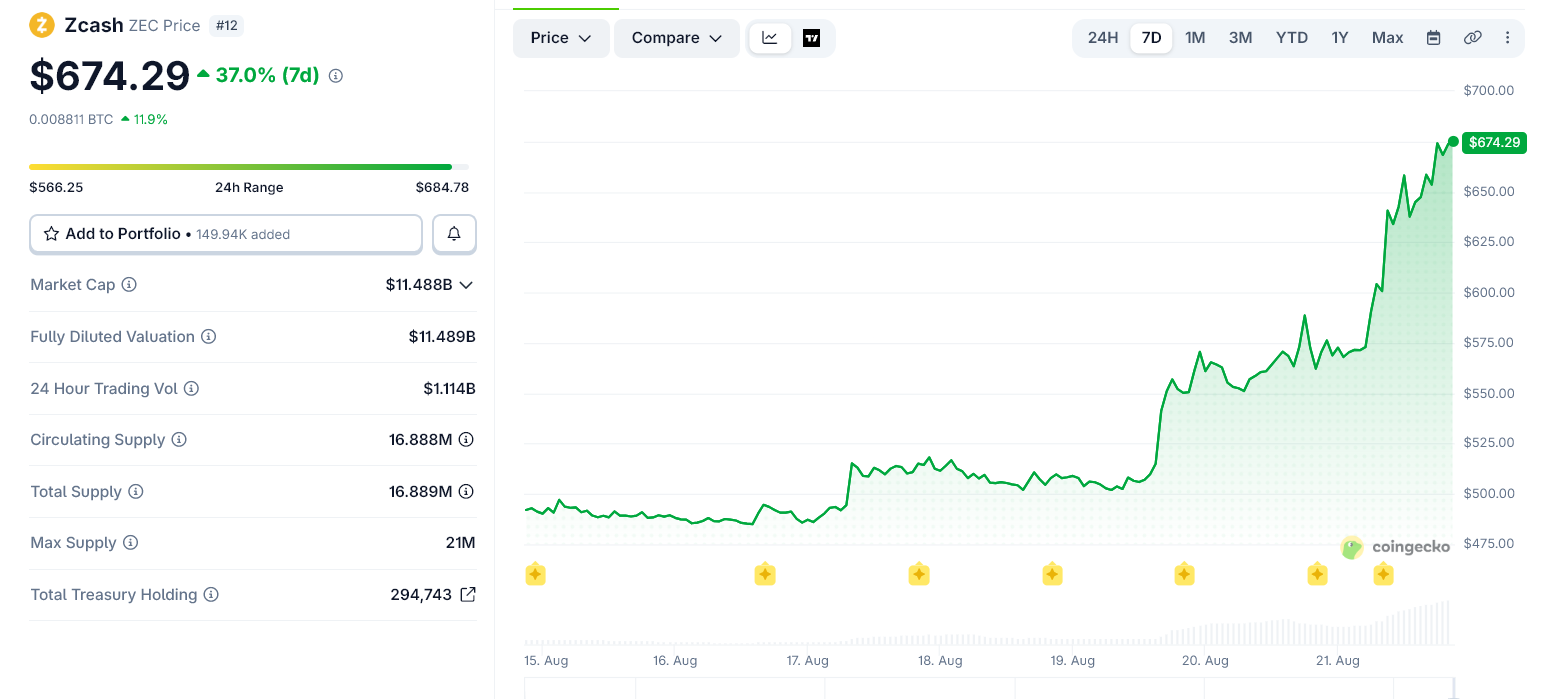Image resolution: width=1543 pixels, height=699 pixels.
Task: Click the $684.78 24h high value
Action: (442, 187)
